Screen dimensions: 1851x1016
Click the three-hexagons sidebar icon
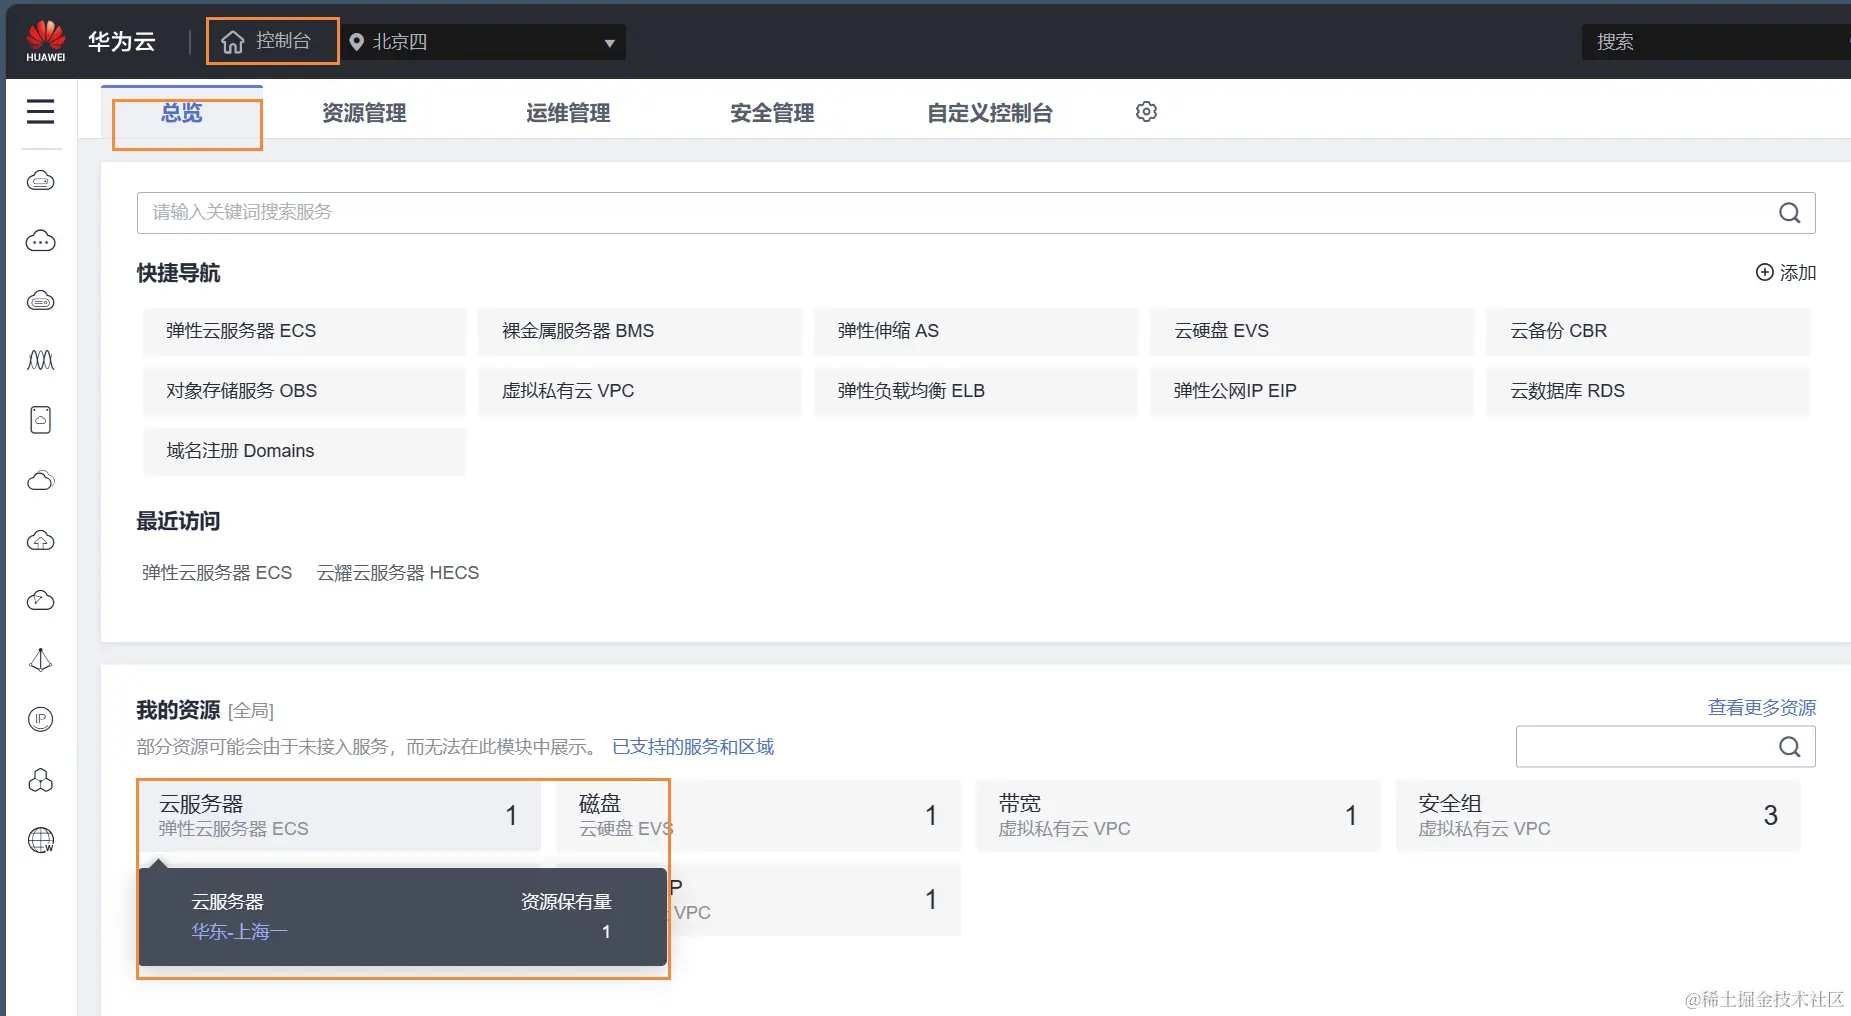tap(41, 780)
